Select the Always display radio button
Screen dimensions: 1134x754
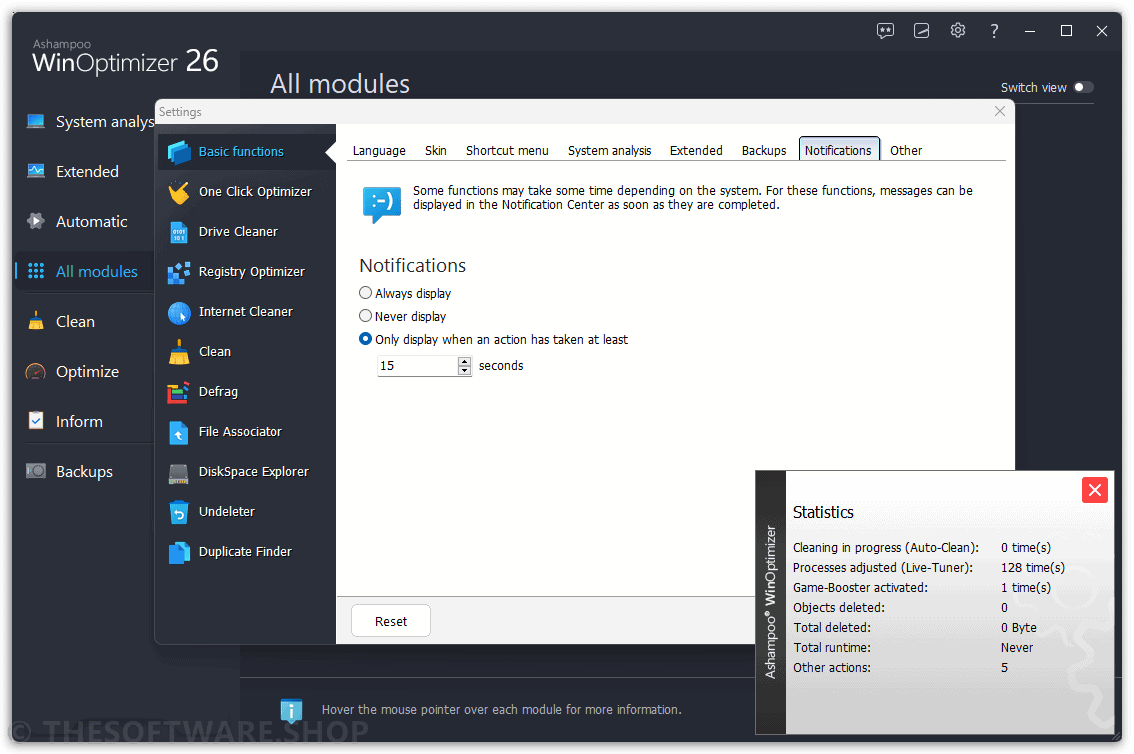point(365,293)
